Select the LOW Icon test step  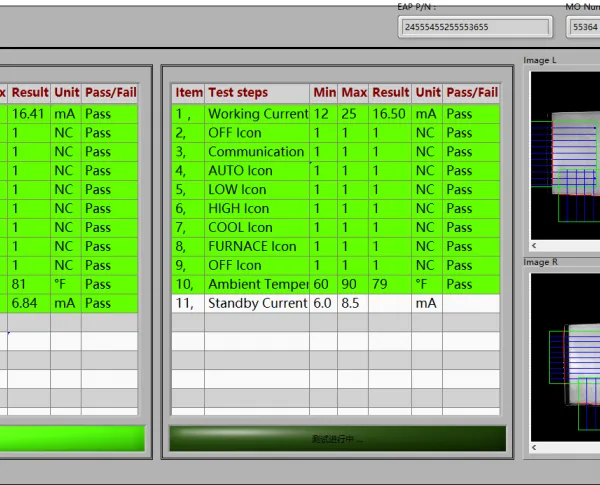click(x=257, y=189)
